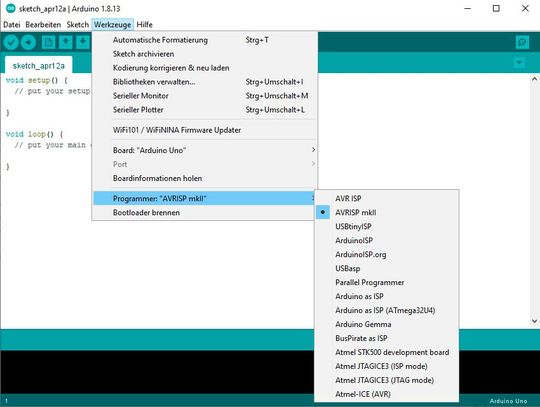Click the void setup() code line
Screen dimensions: 540x407
(x=37, y=80)
